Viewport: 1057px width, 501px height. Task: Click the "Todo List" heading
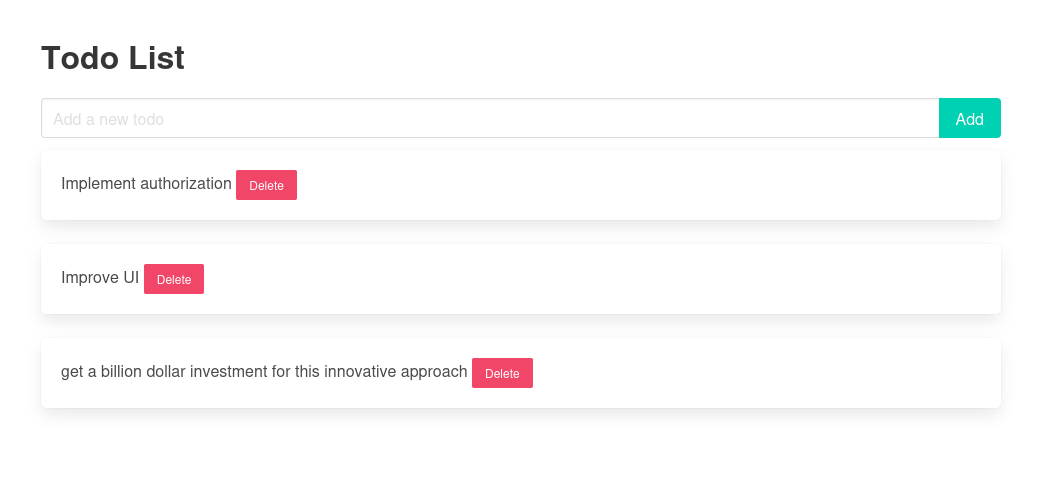(112, 58)
